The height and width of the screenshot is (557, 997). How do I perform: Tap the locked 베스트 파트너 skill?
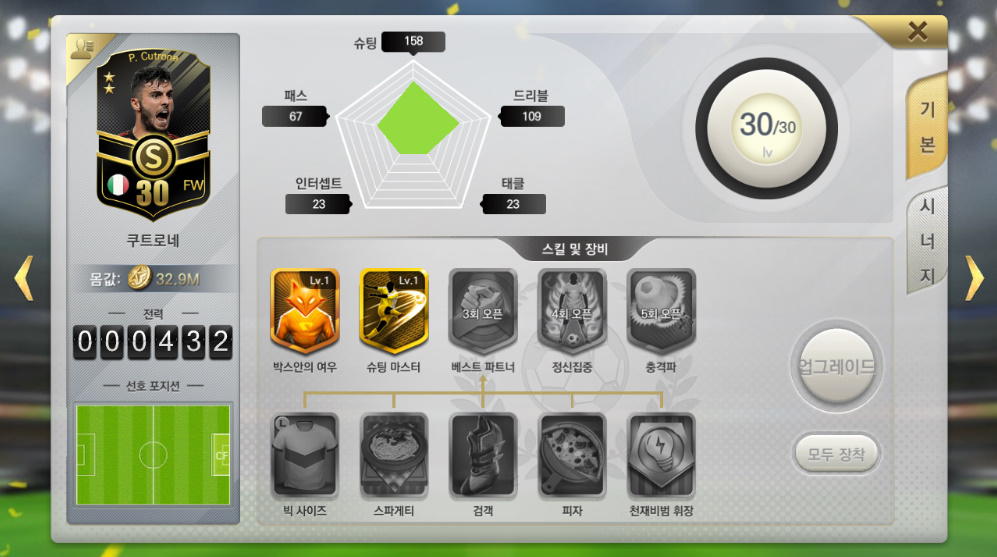[483, 310]
